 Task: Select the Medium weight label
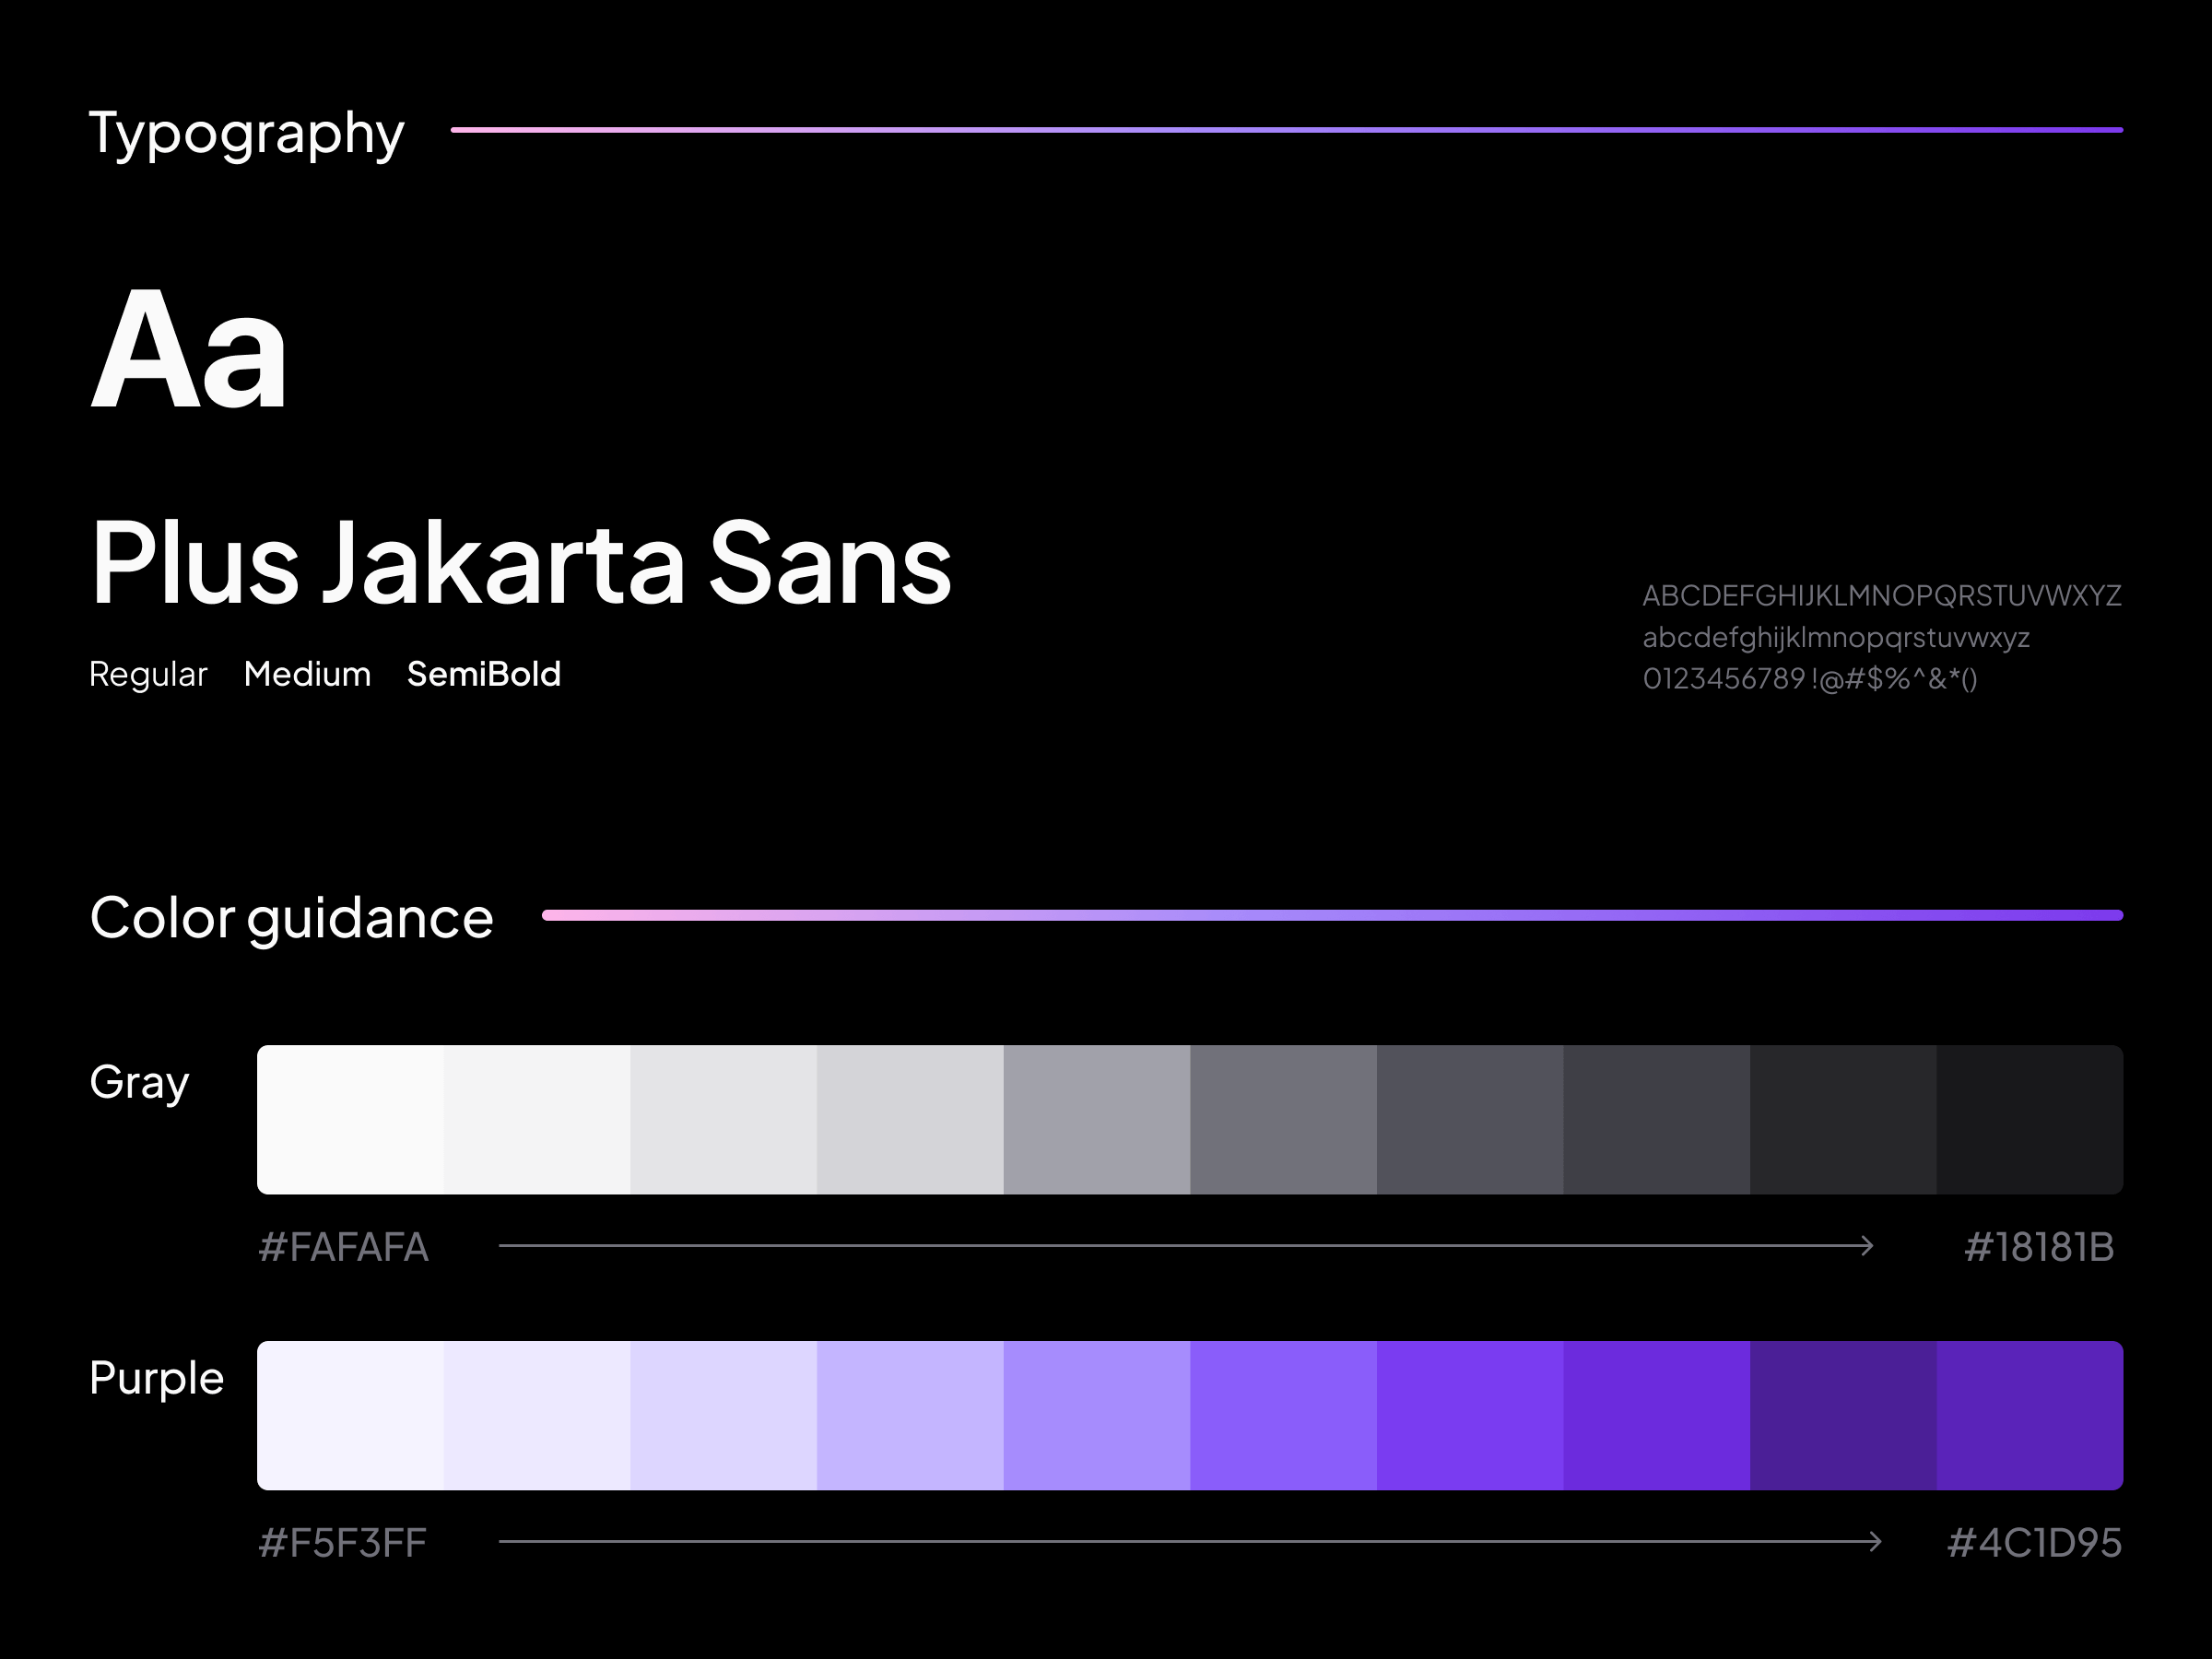point(307,675)
